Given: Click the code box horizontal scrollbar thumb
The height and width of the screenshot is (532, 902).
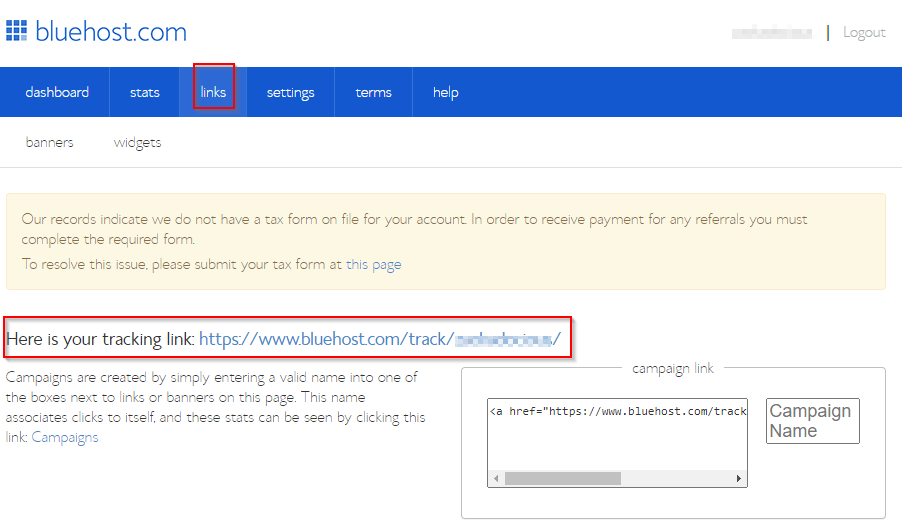Looking at the screenshot, I should 563,479.
